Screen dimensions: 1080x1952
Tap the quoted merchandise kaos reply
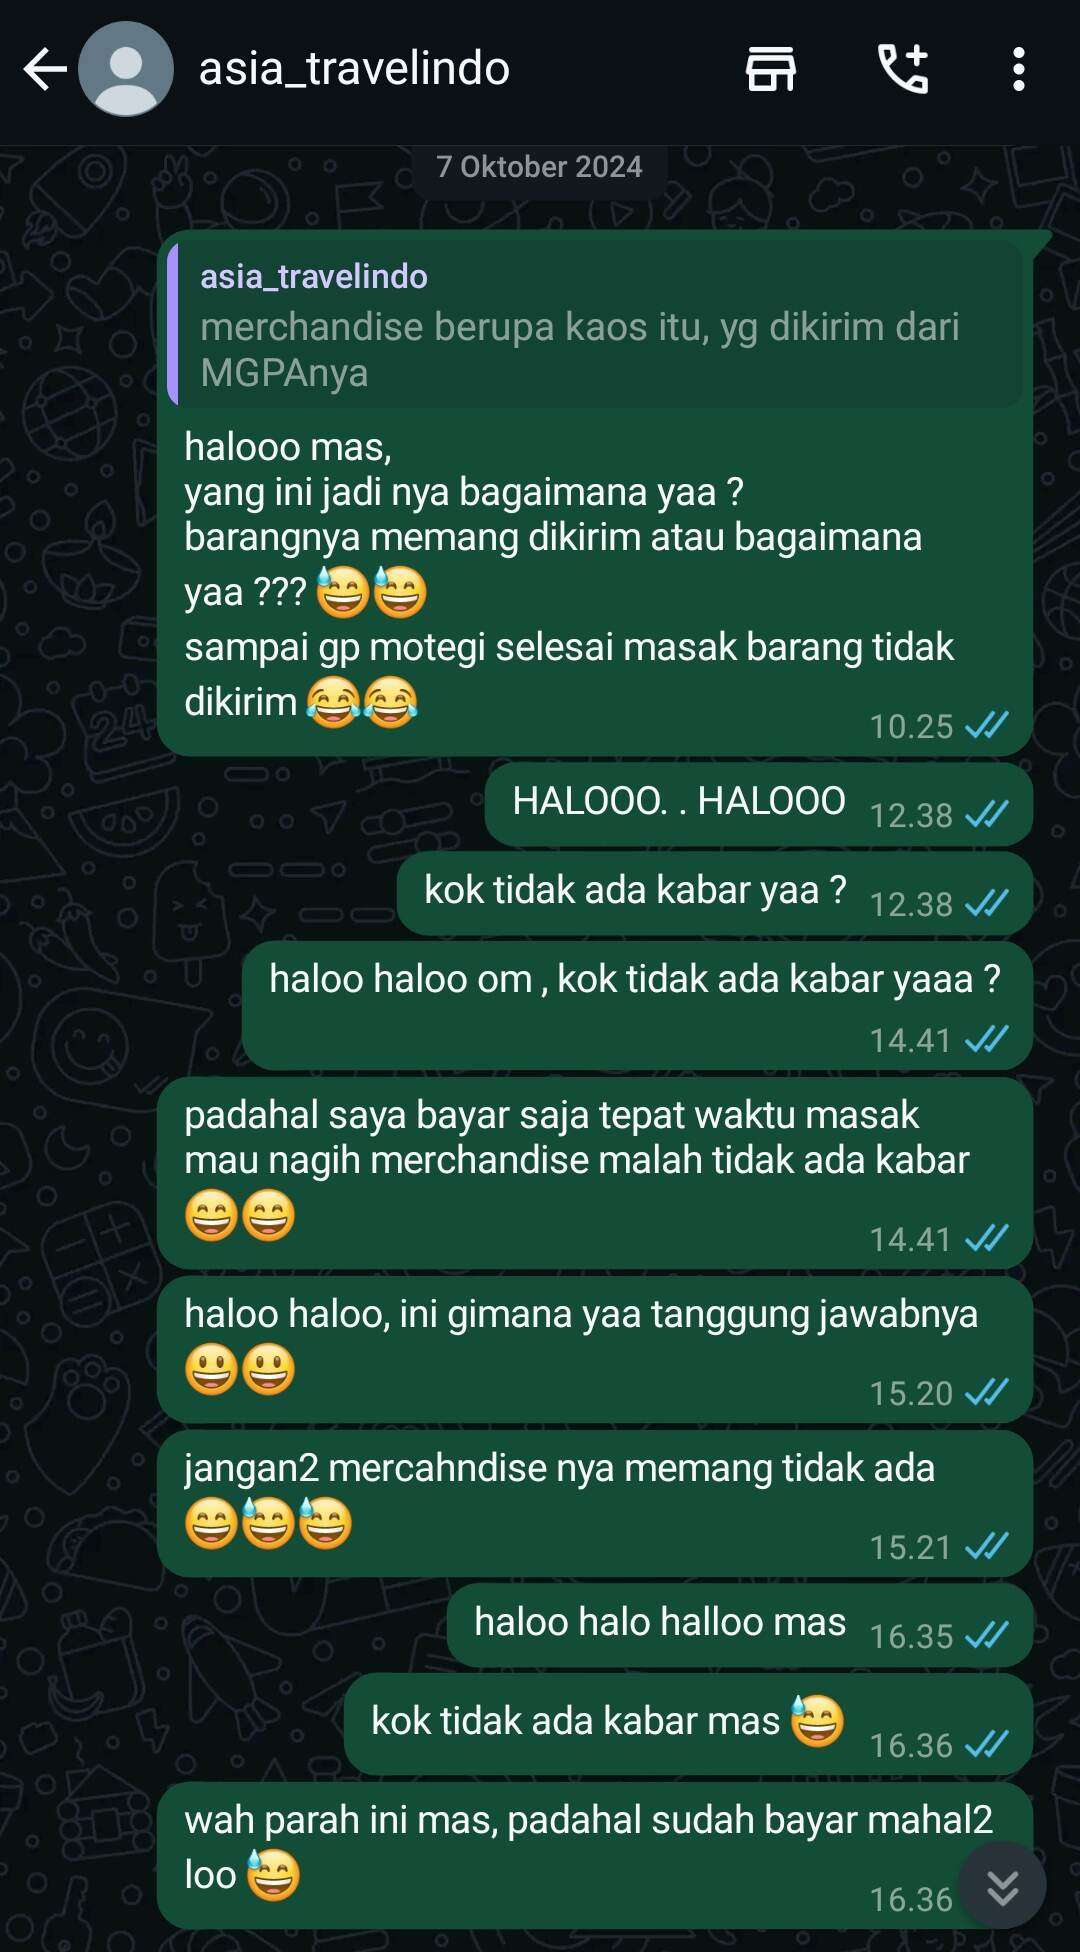[595, 323]
